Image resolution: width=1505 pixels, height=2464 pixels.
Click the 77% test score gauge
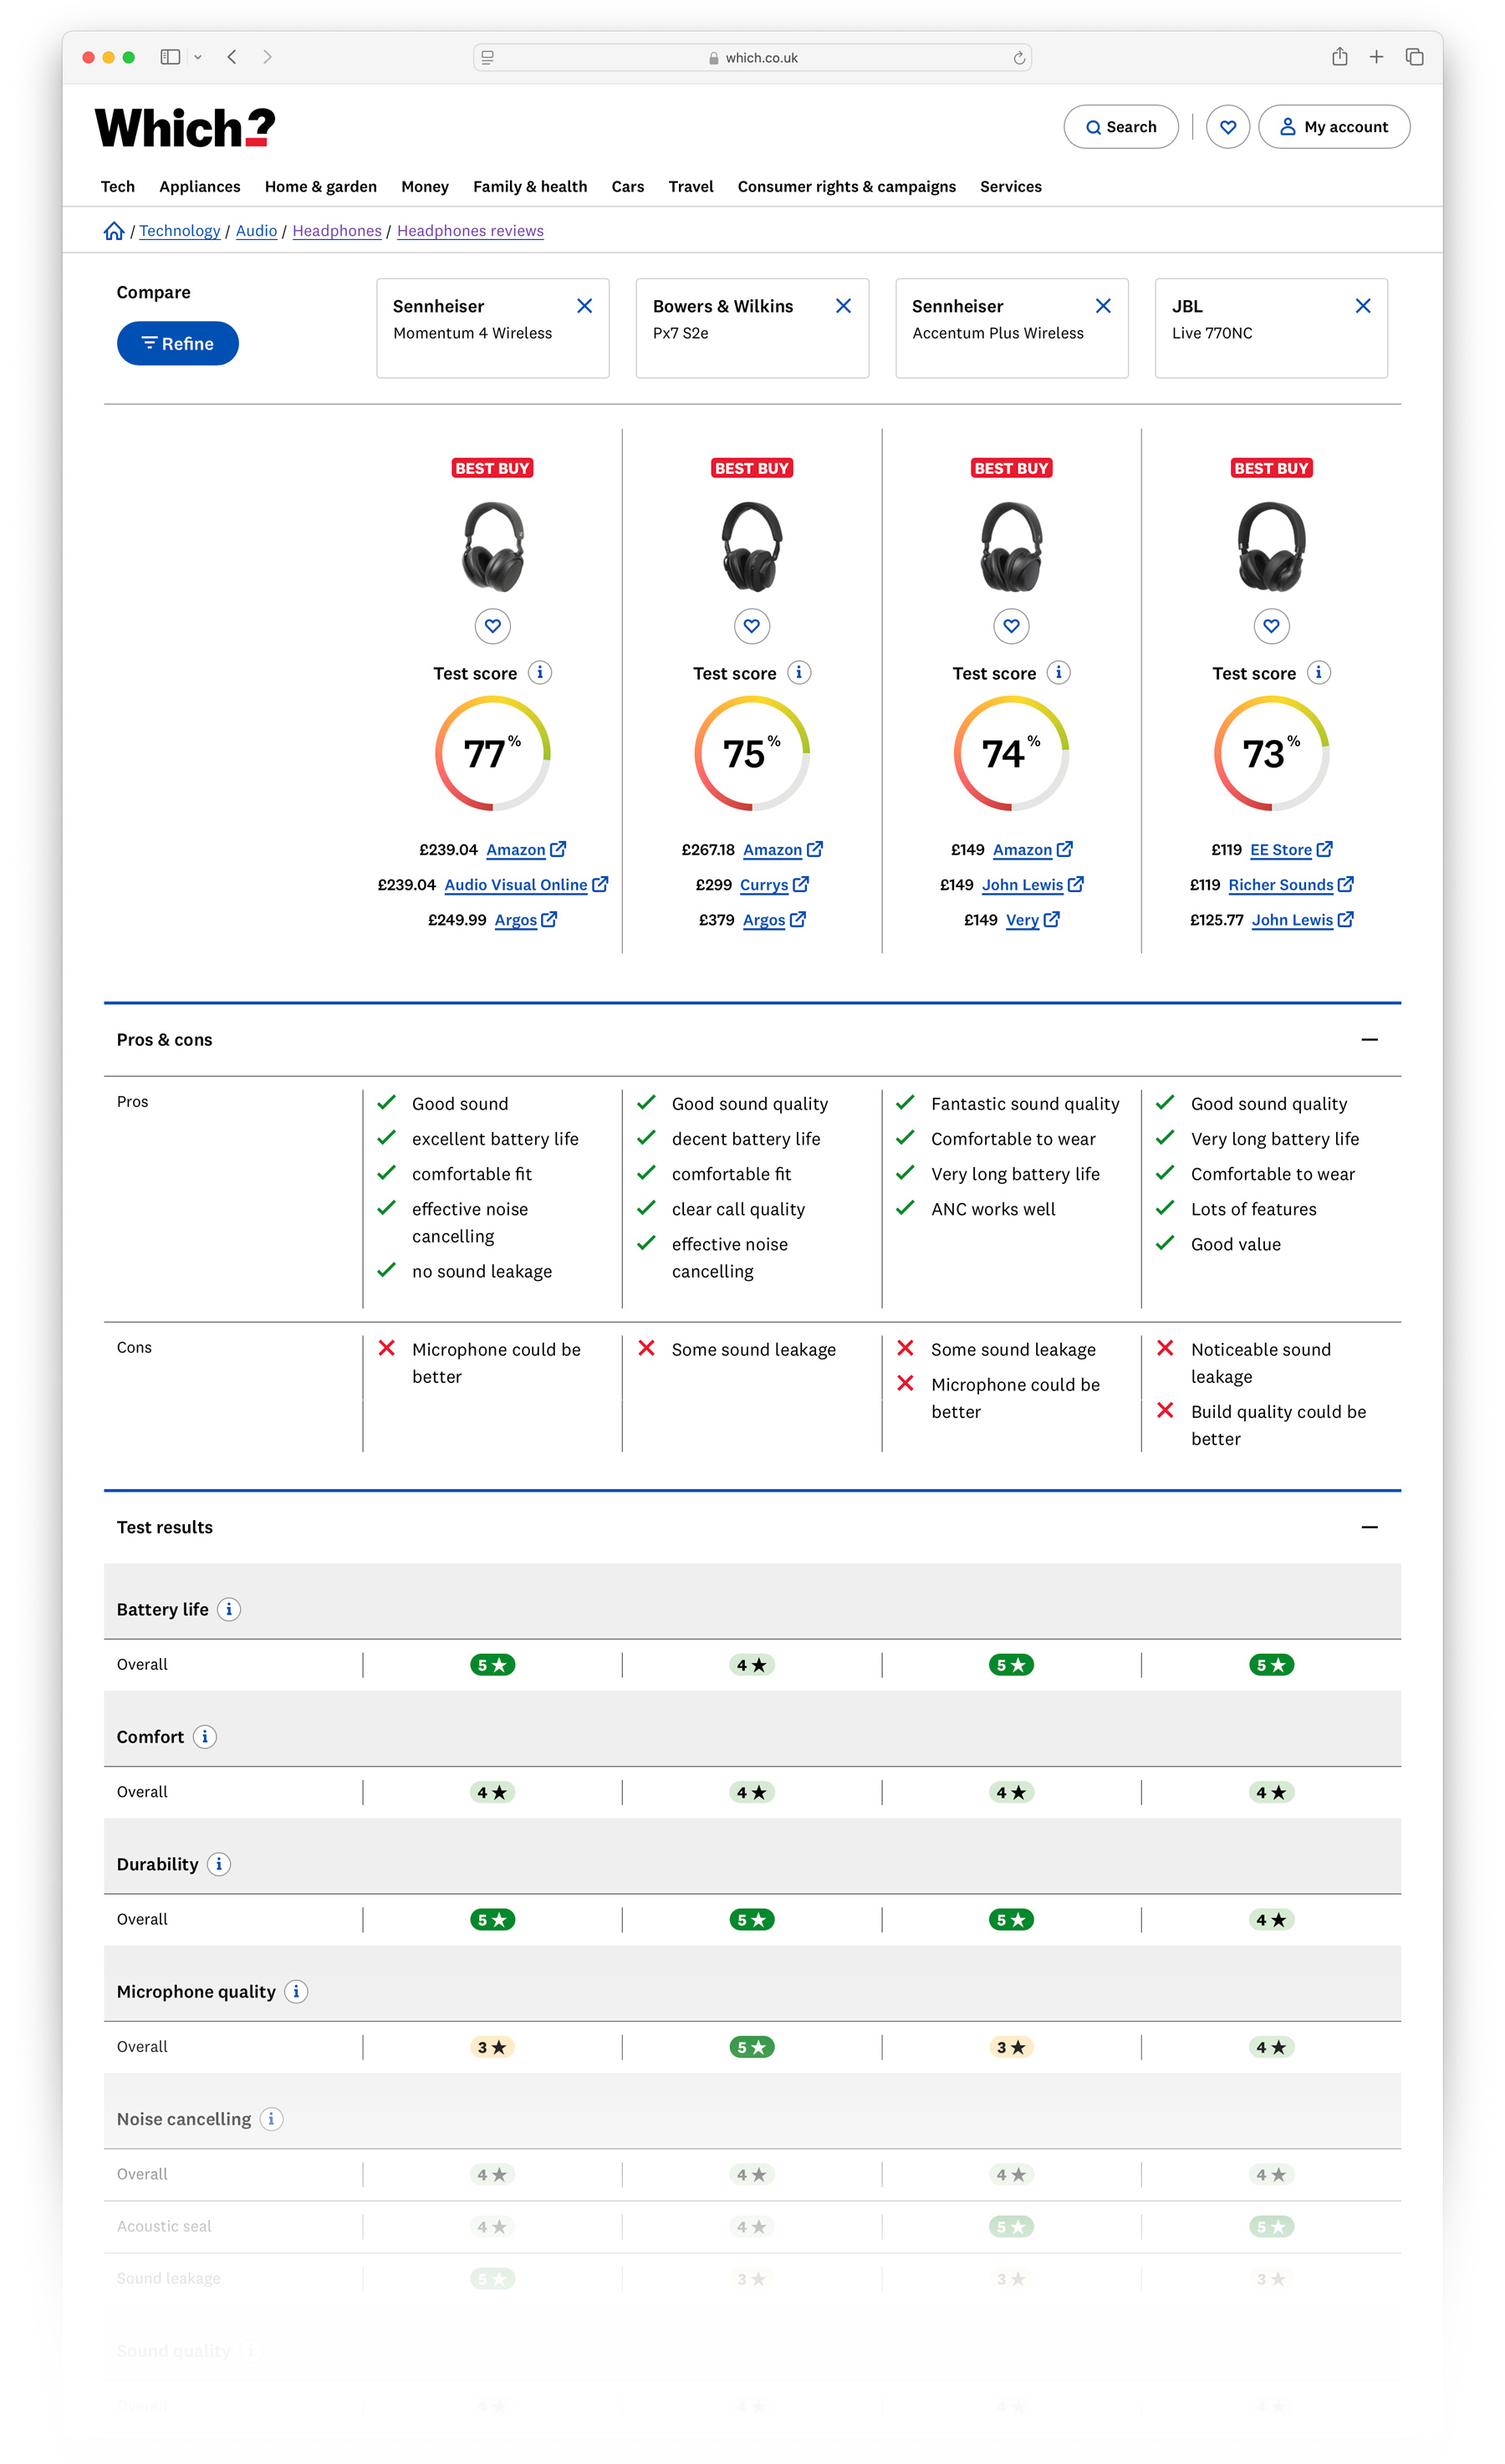493,754
